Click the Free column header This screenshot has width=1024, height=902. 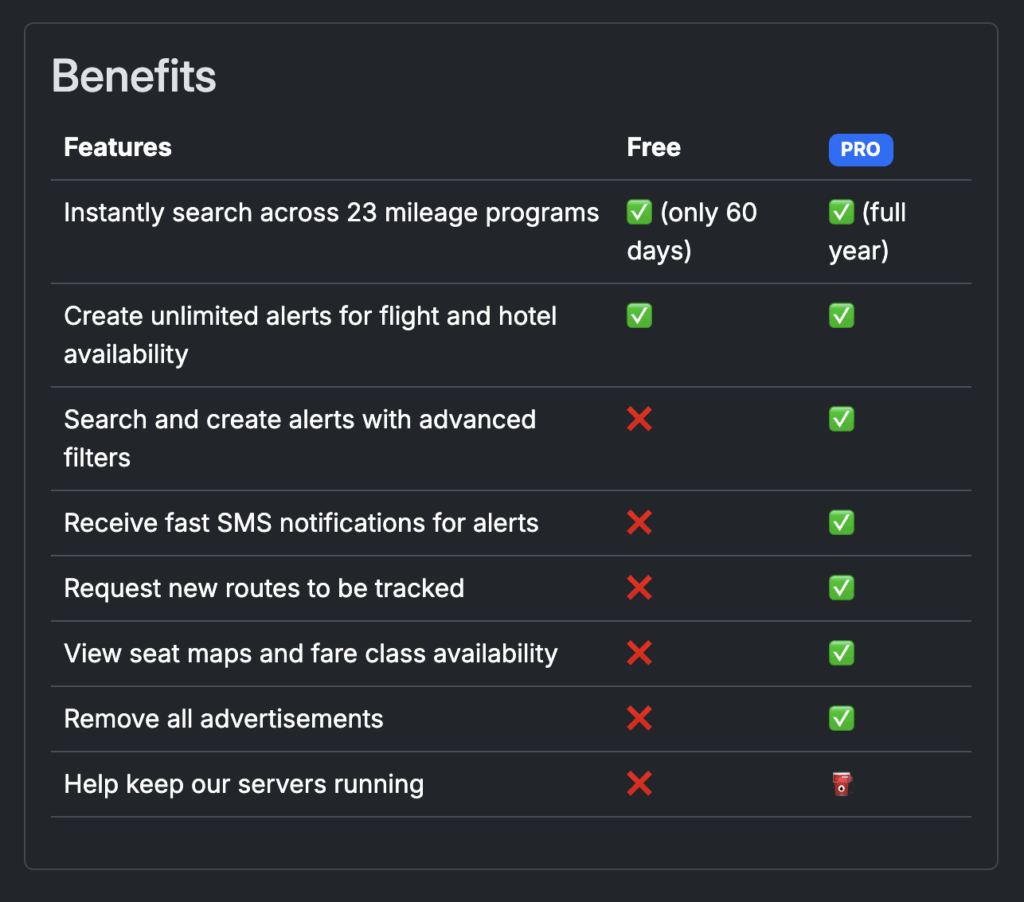(653, 147)
